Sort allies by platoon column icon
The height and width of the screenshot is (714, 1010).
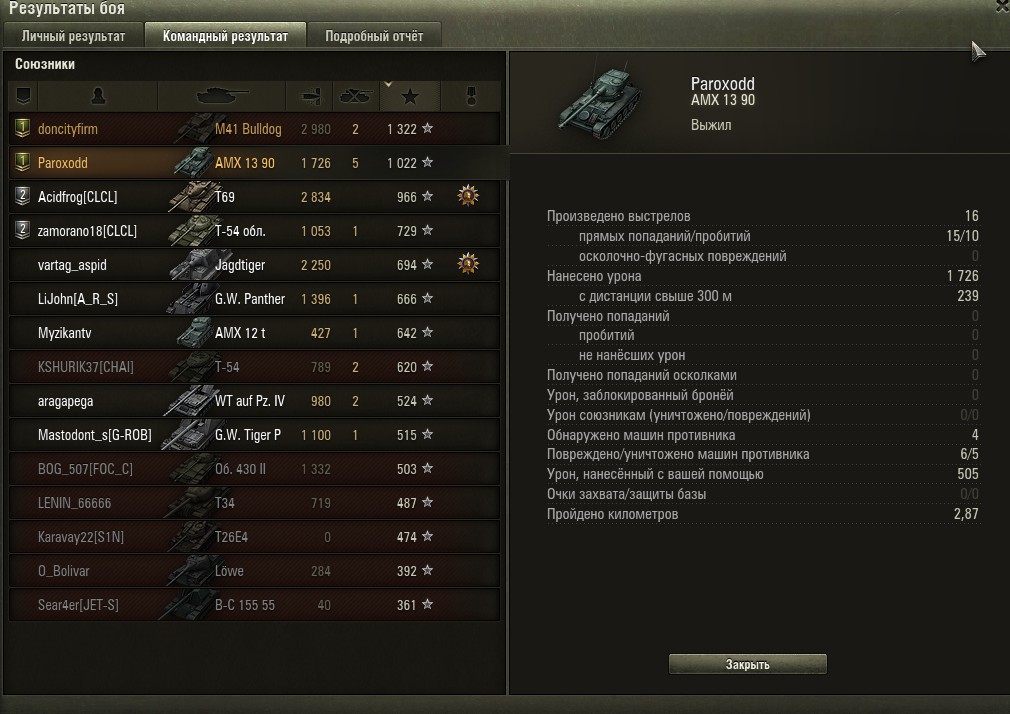(x=23, y=96)
